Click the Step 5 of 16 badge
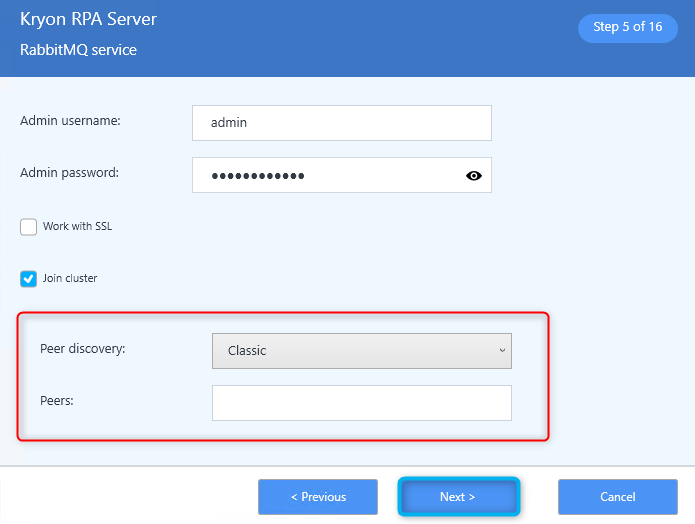695x524 pixels. point(628,28)
